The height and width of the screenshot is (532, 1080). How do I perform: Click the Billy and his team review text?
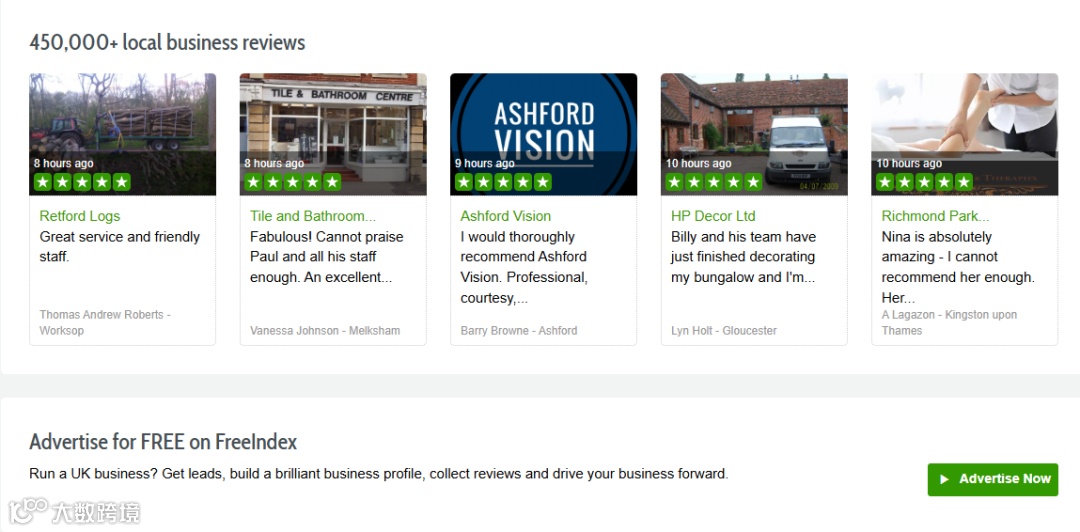click(743, 257)
